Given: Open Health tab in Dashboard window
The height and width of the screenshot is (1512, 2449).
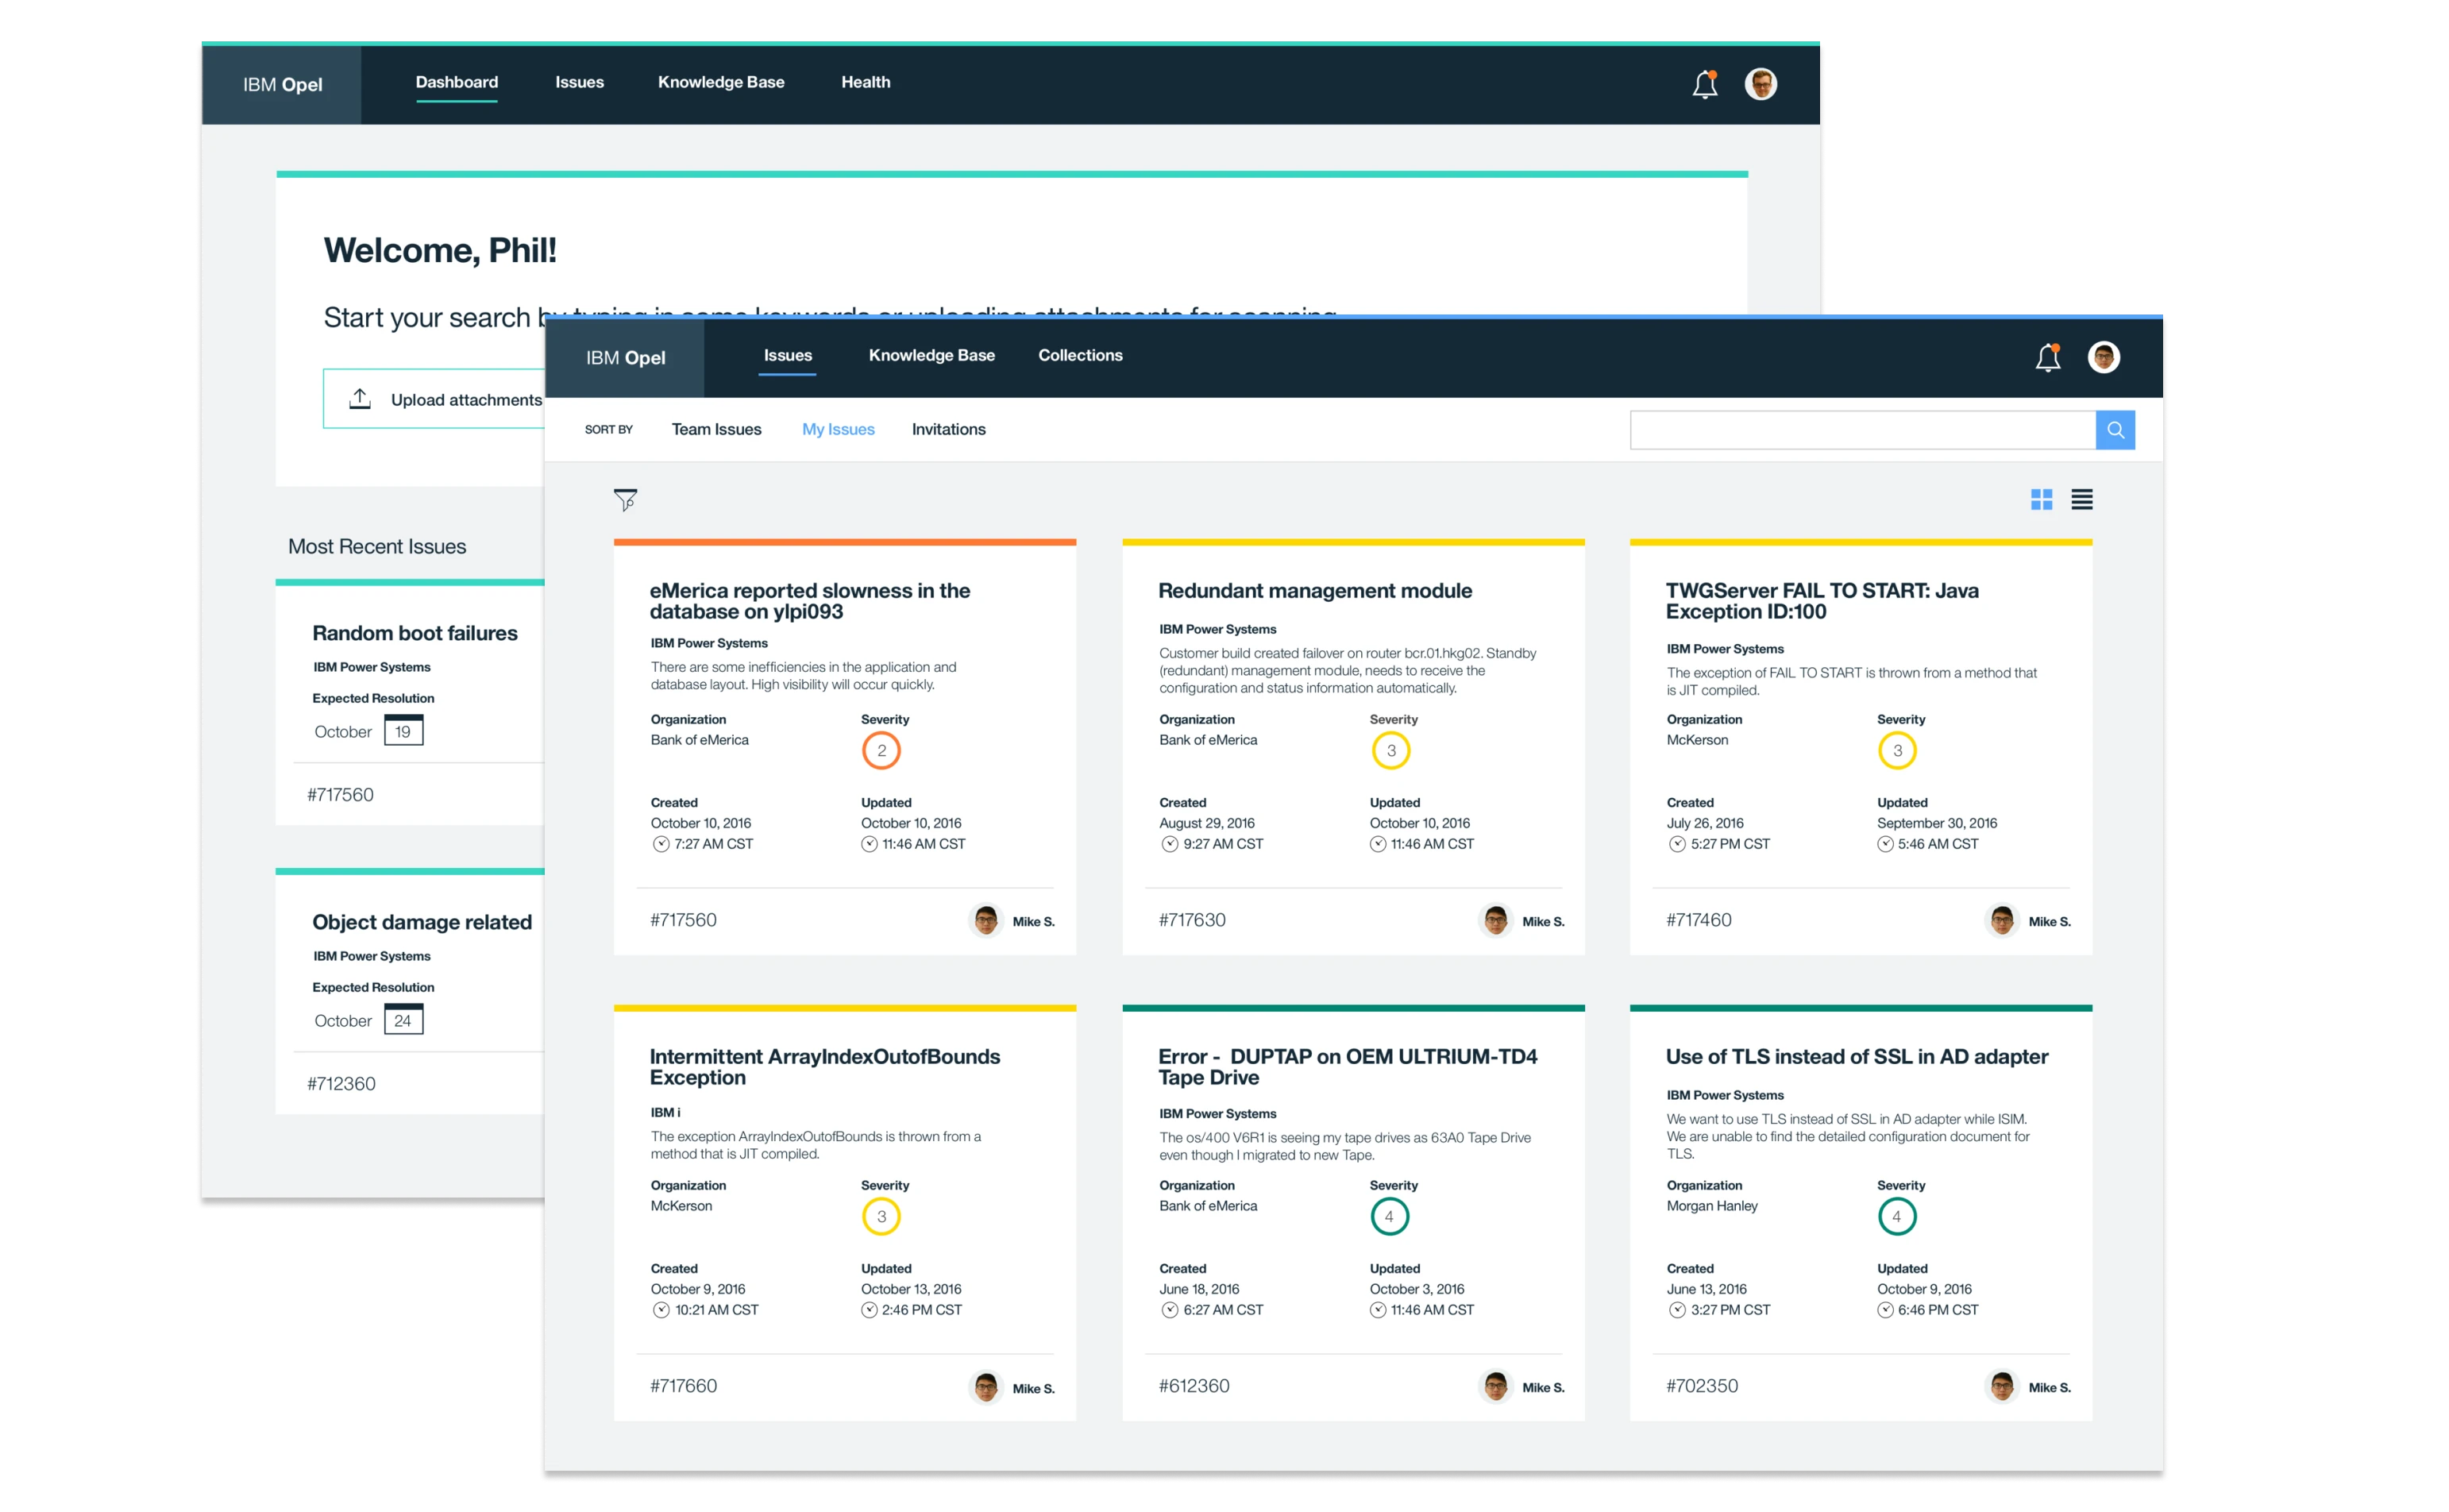Looking at the screenshot, I should 865,82.
